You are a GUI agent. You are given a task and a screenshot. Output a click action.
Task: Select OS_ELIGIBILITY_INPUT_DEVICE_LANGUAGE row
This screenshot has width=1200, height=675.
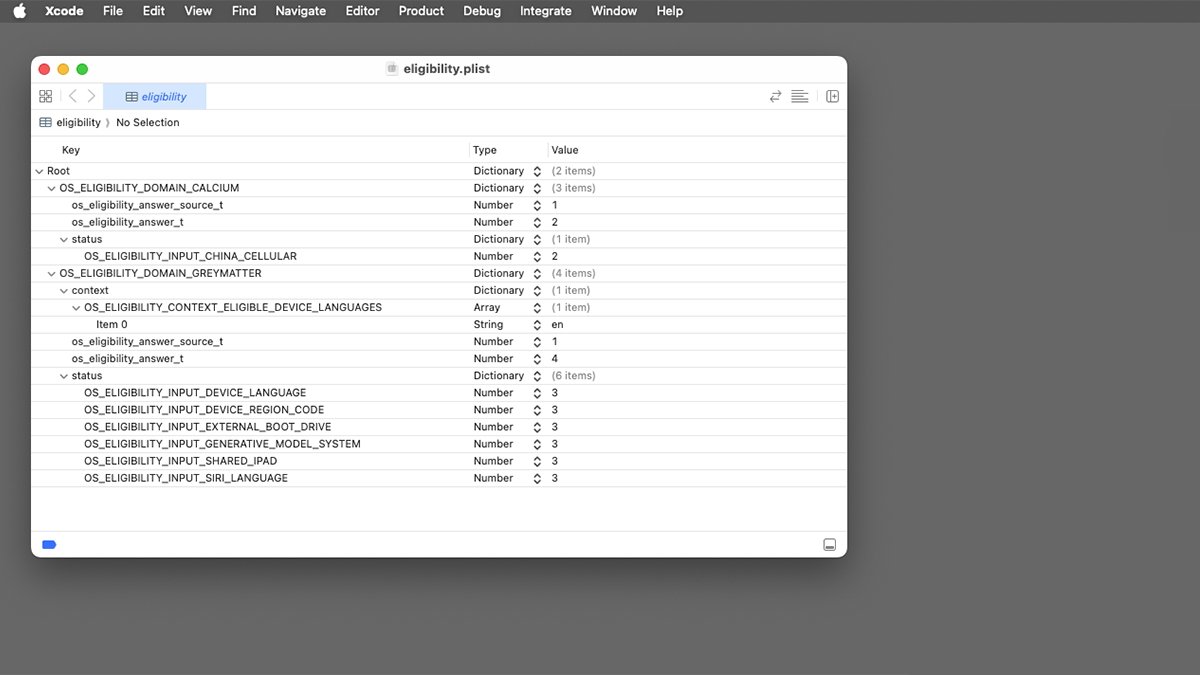[x=439, y=393]
